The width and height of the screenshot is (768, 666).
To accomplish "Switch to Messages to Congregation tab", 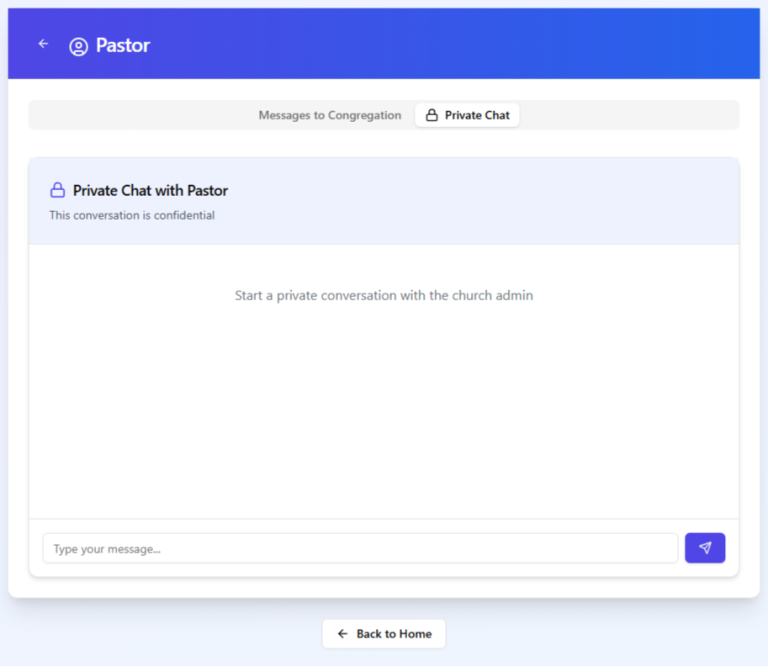I will [329, 115].
